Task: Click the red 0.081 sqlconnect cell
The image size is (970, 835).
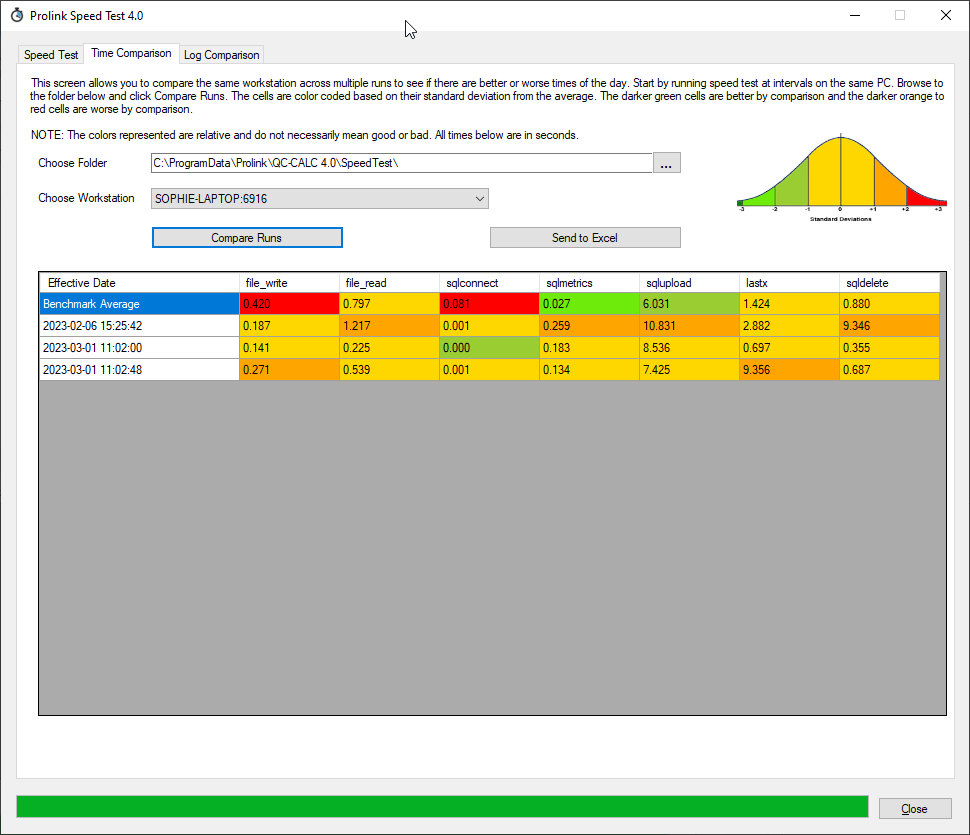Action: [489, 304]
